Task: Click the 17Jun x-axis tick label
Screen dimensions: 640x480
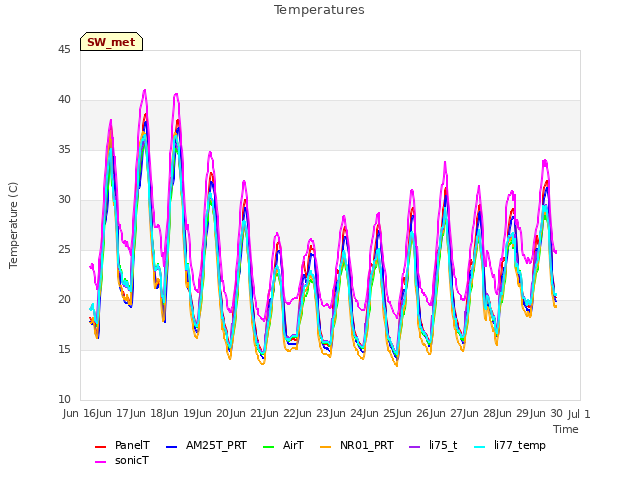Action: pos(131,414)
